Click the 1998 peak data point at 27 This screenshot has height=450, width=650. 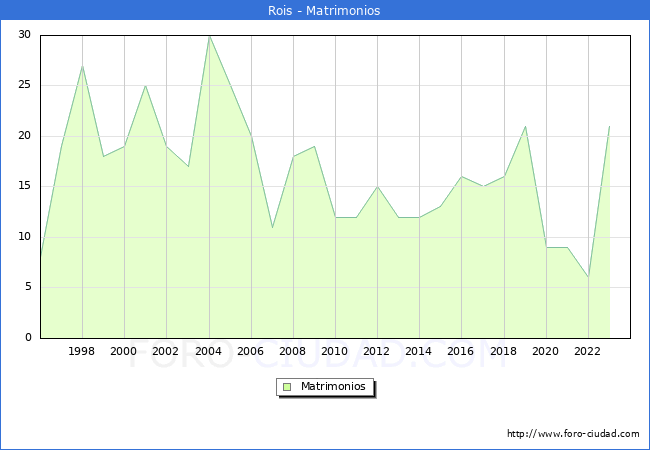tap(82, 66)
